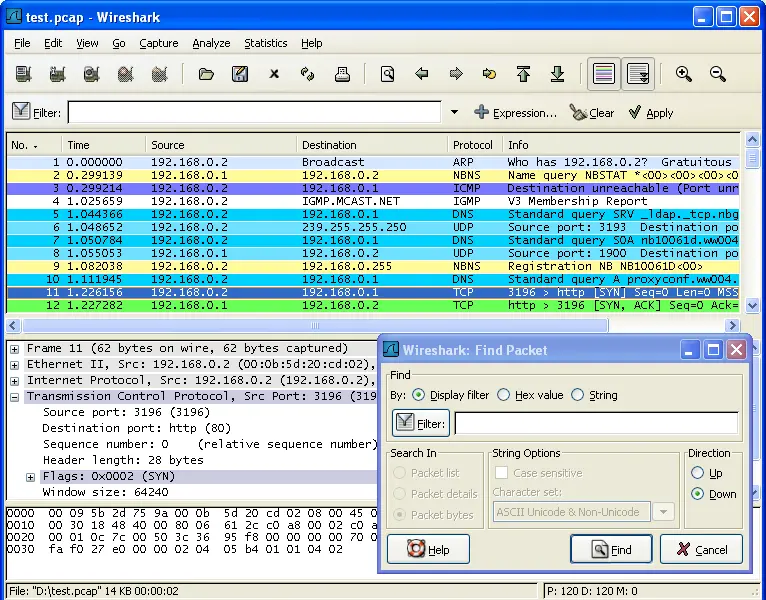Open a capture file via folder icon
Screen dimensions: 766x600
[x=206, y=74]
